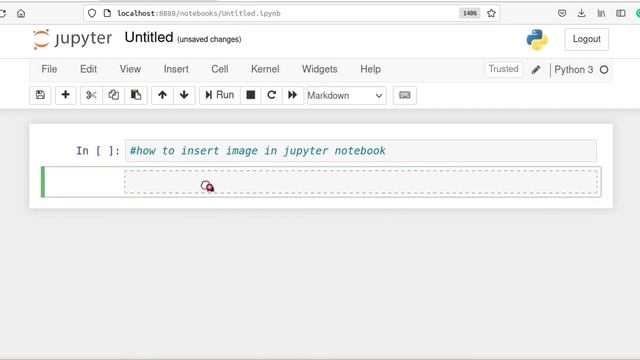Log out with the Logout button

(x=587, y=39)
